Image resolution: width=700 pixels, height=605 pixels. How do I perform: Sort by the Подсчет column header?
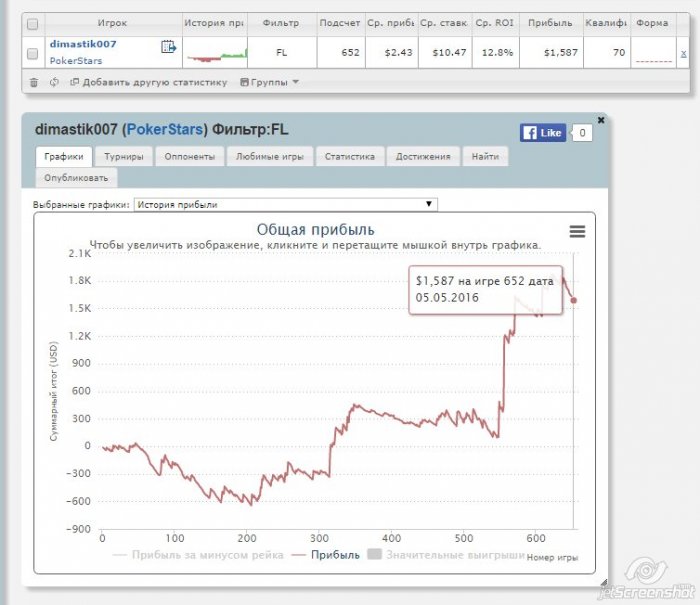(340, 23)
